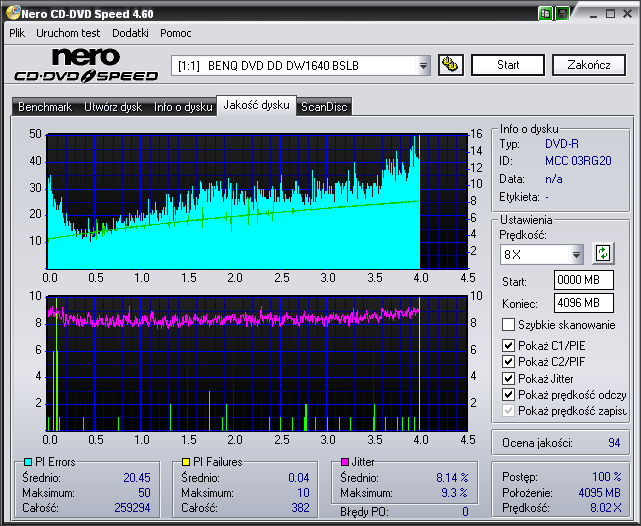Click the PI Failures lower graph

(257, 363)
